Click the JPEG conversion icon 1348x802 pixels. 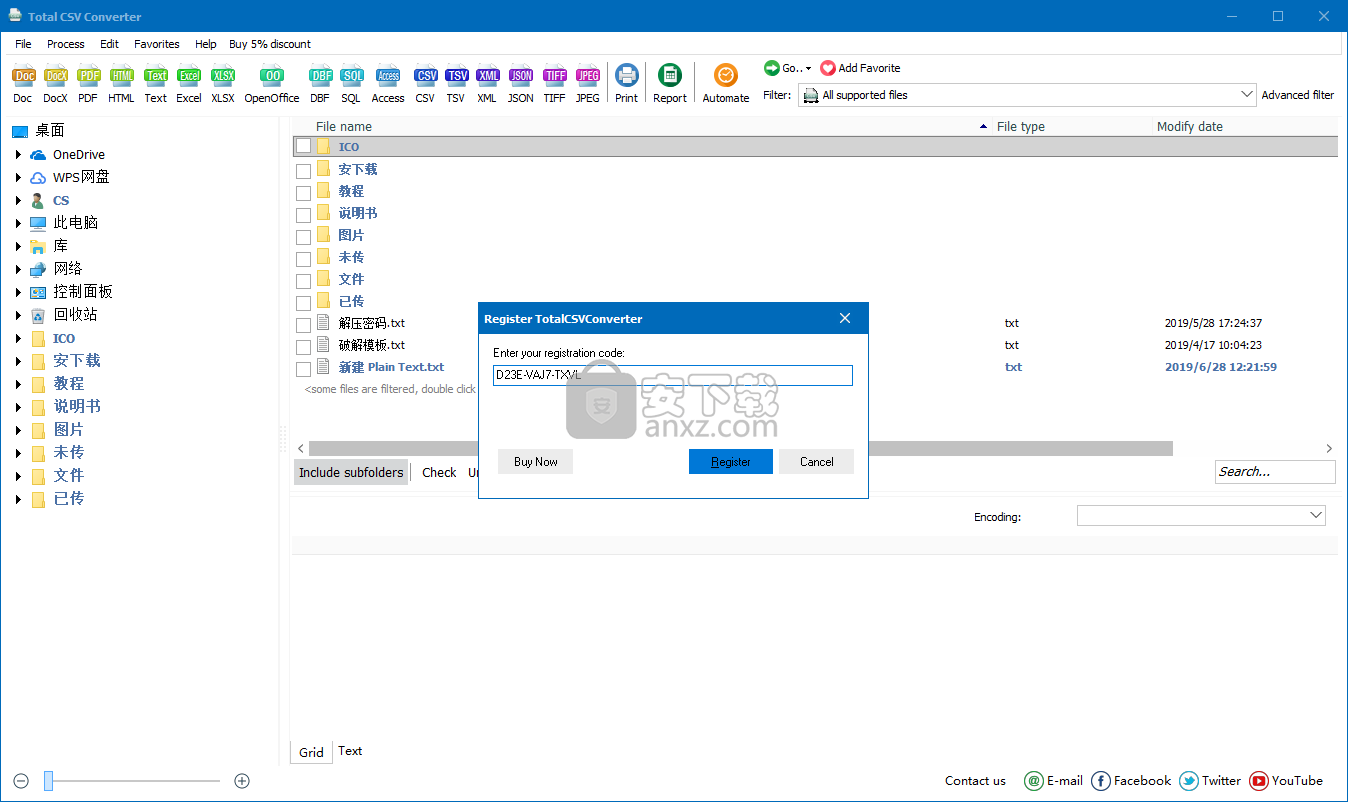[x=588, y=76]
